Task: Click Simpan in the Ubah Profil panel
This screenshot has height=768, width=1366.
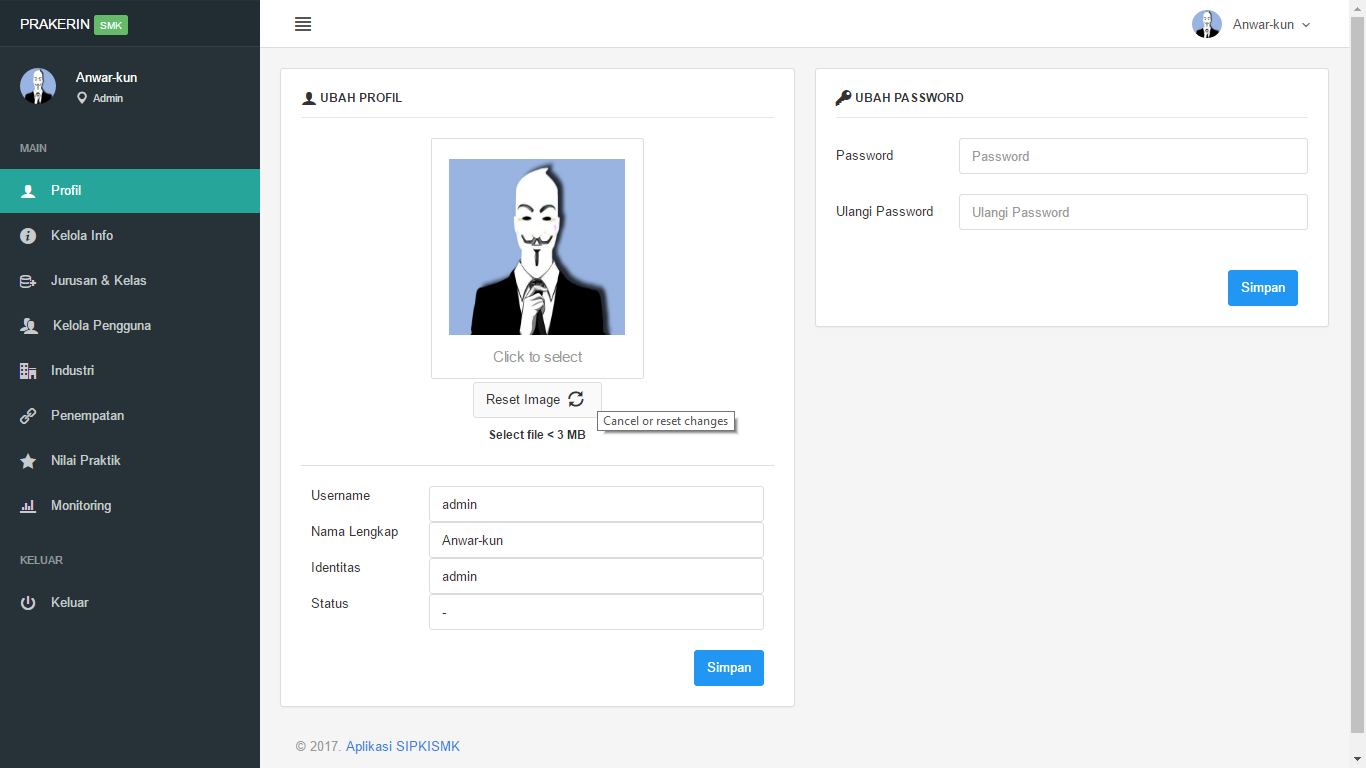Action: tap(729, 668)
